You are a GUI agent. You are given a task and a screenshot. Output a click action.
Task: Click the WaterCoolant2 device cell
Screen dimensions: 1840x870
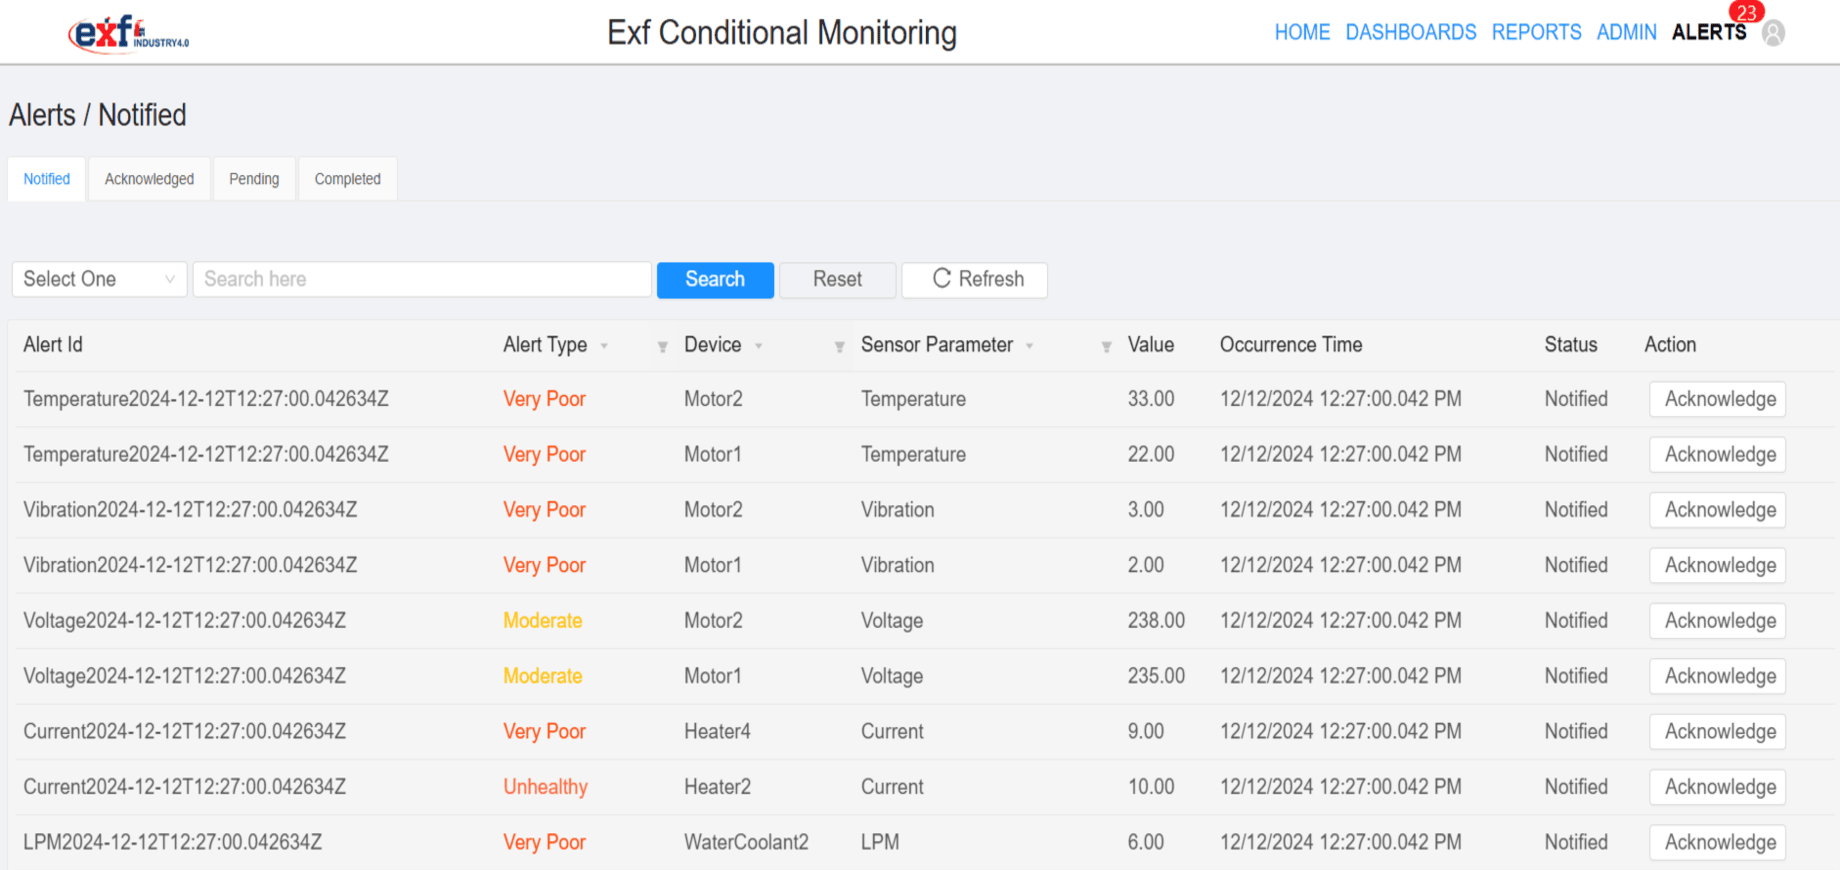click(x=746, y=842)
